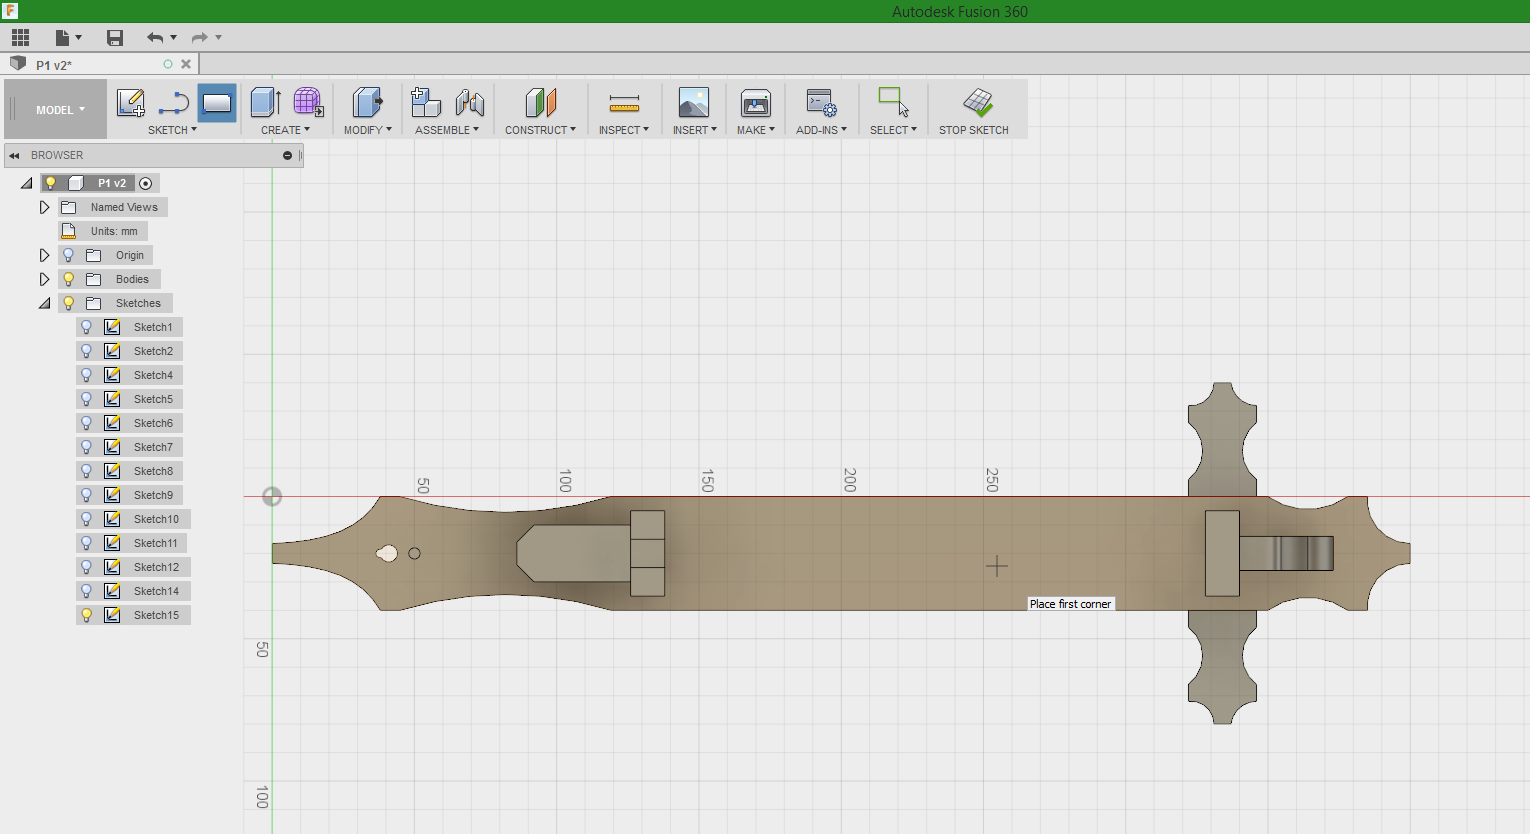1530x834 pixels.
Task: Click the Select tool icon
Action: [893, 102]
